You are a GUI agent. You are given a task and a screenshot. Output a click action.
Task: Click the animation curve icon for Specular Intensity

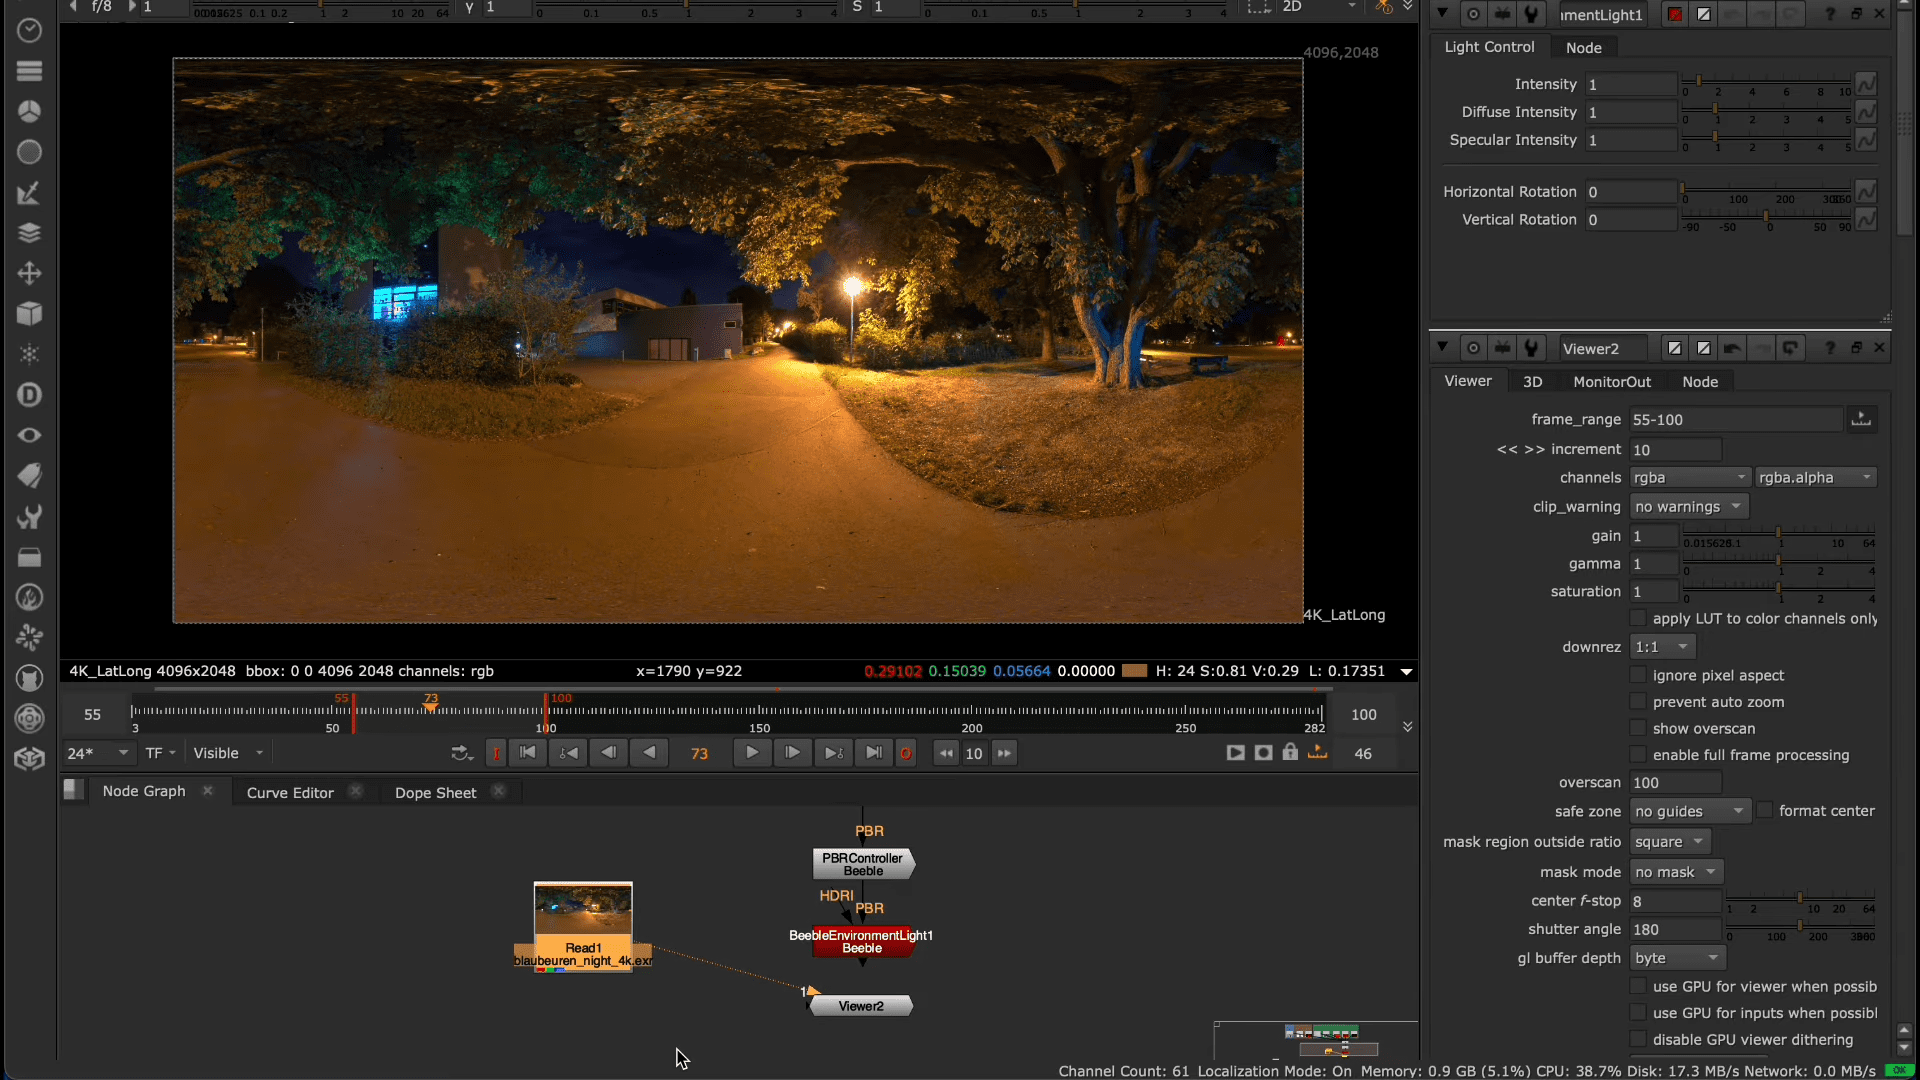1866,140
